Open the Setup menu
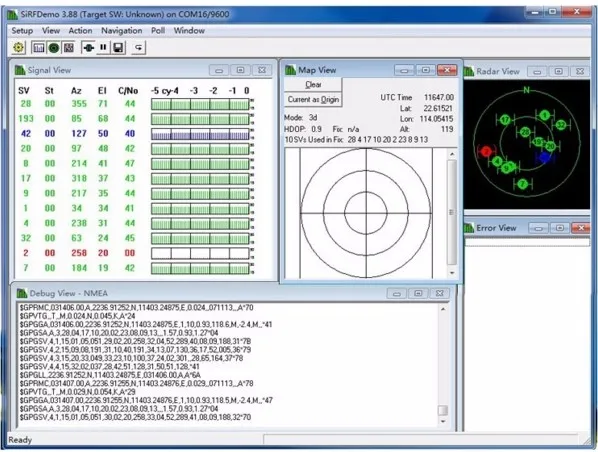The image size is (598, 452). point(22,31)
